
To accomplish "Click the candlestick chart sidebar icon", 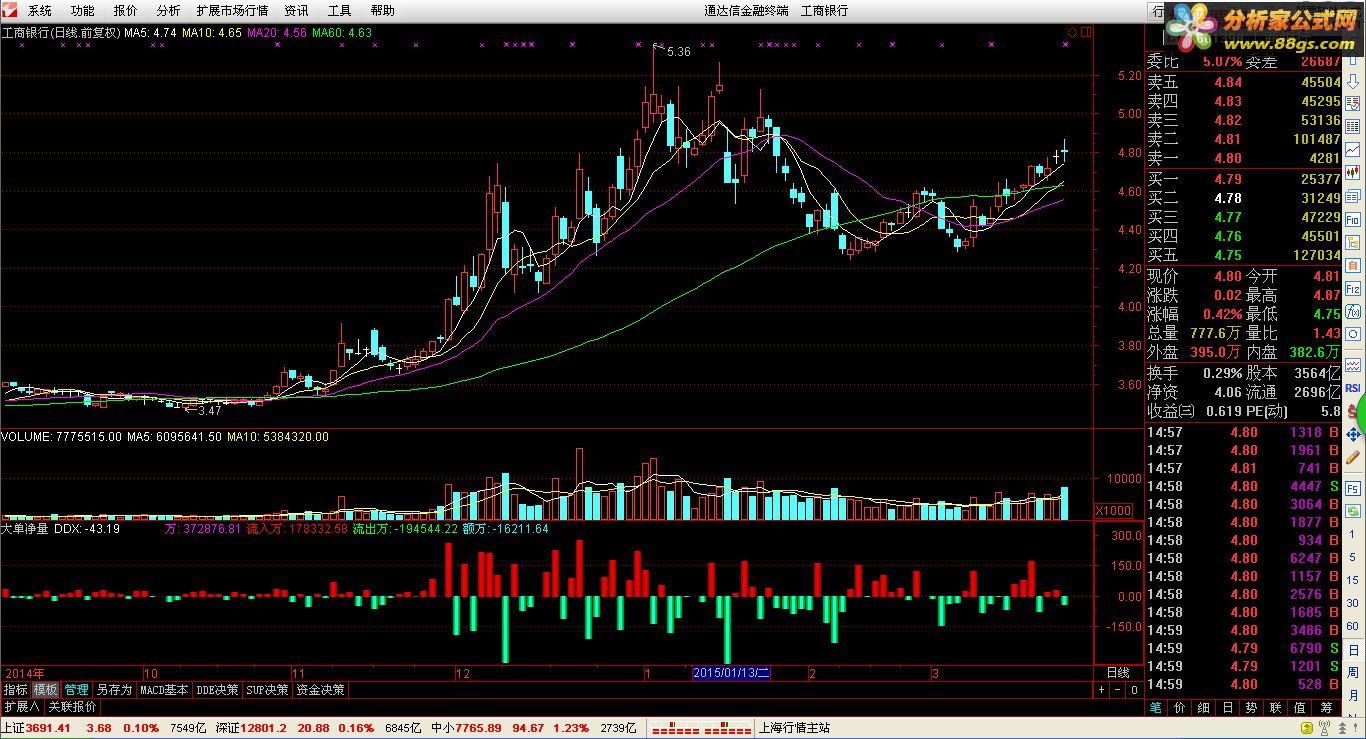I will tap(1353, 172).
